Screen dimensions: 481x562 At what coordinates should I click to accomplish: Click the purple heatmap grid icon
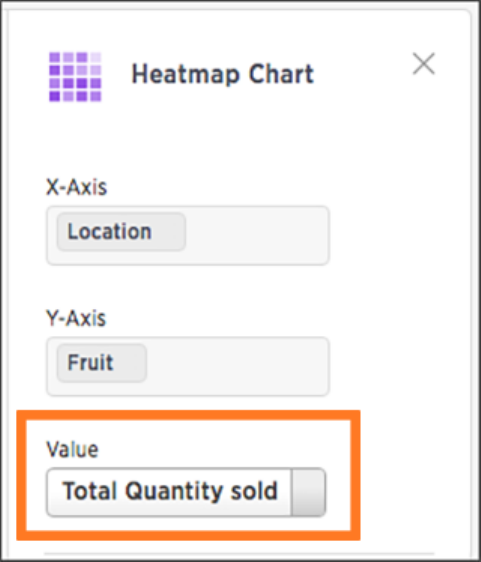point(75,77)
